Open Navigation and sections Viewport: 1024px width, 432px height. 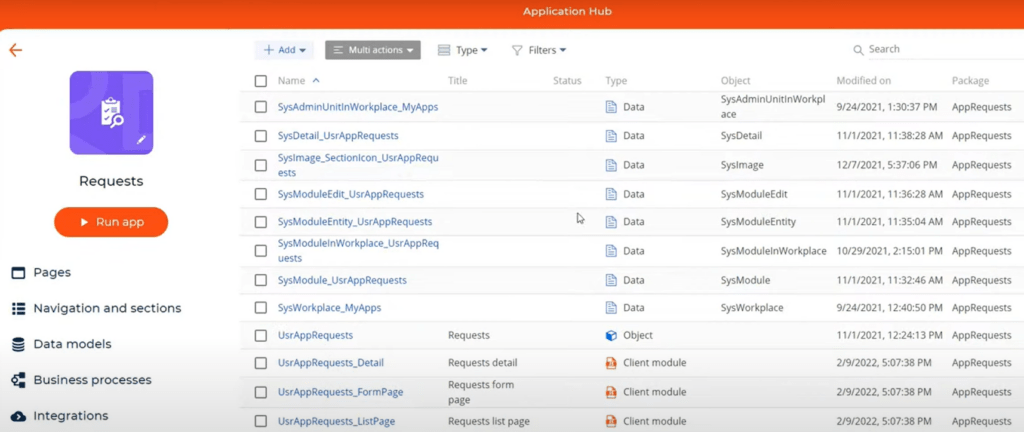click(107, 309)
